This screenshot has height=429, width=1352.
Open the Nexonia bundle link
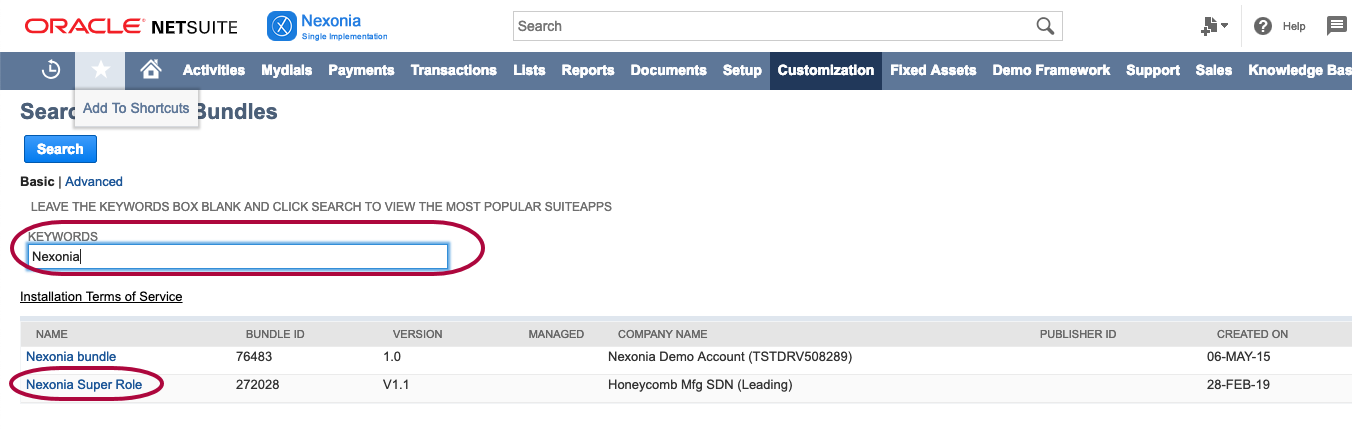coord(71,357)
